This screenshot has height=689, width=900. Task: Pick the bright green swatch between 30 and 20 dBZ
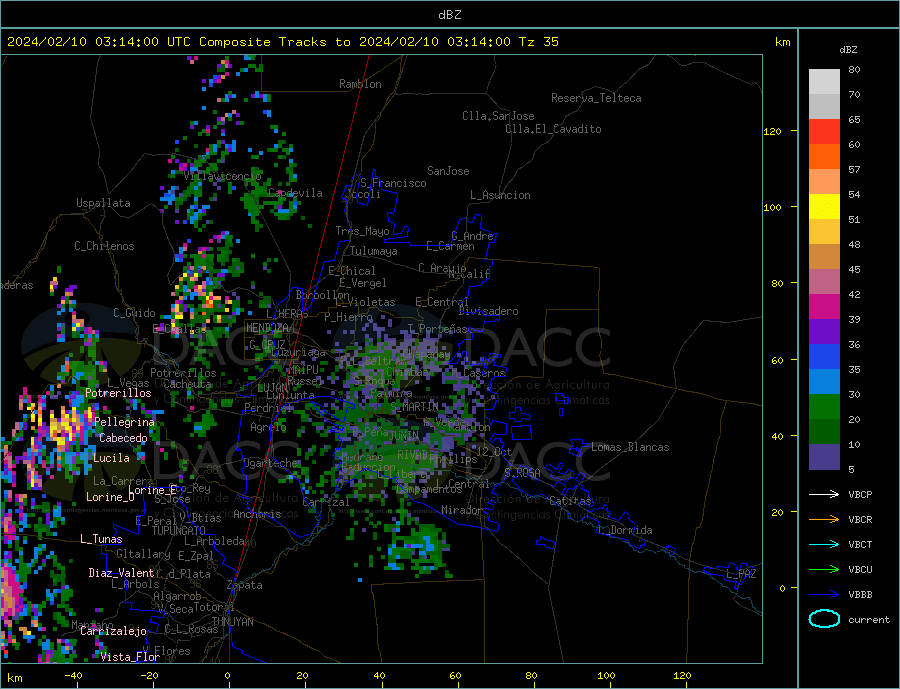point(824,407)
